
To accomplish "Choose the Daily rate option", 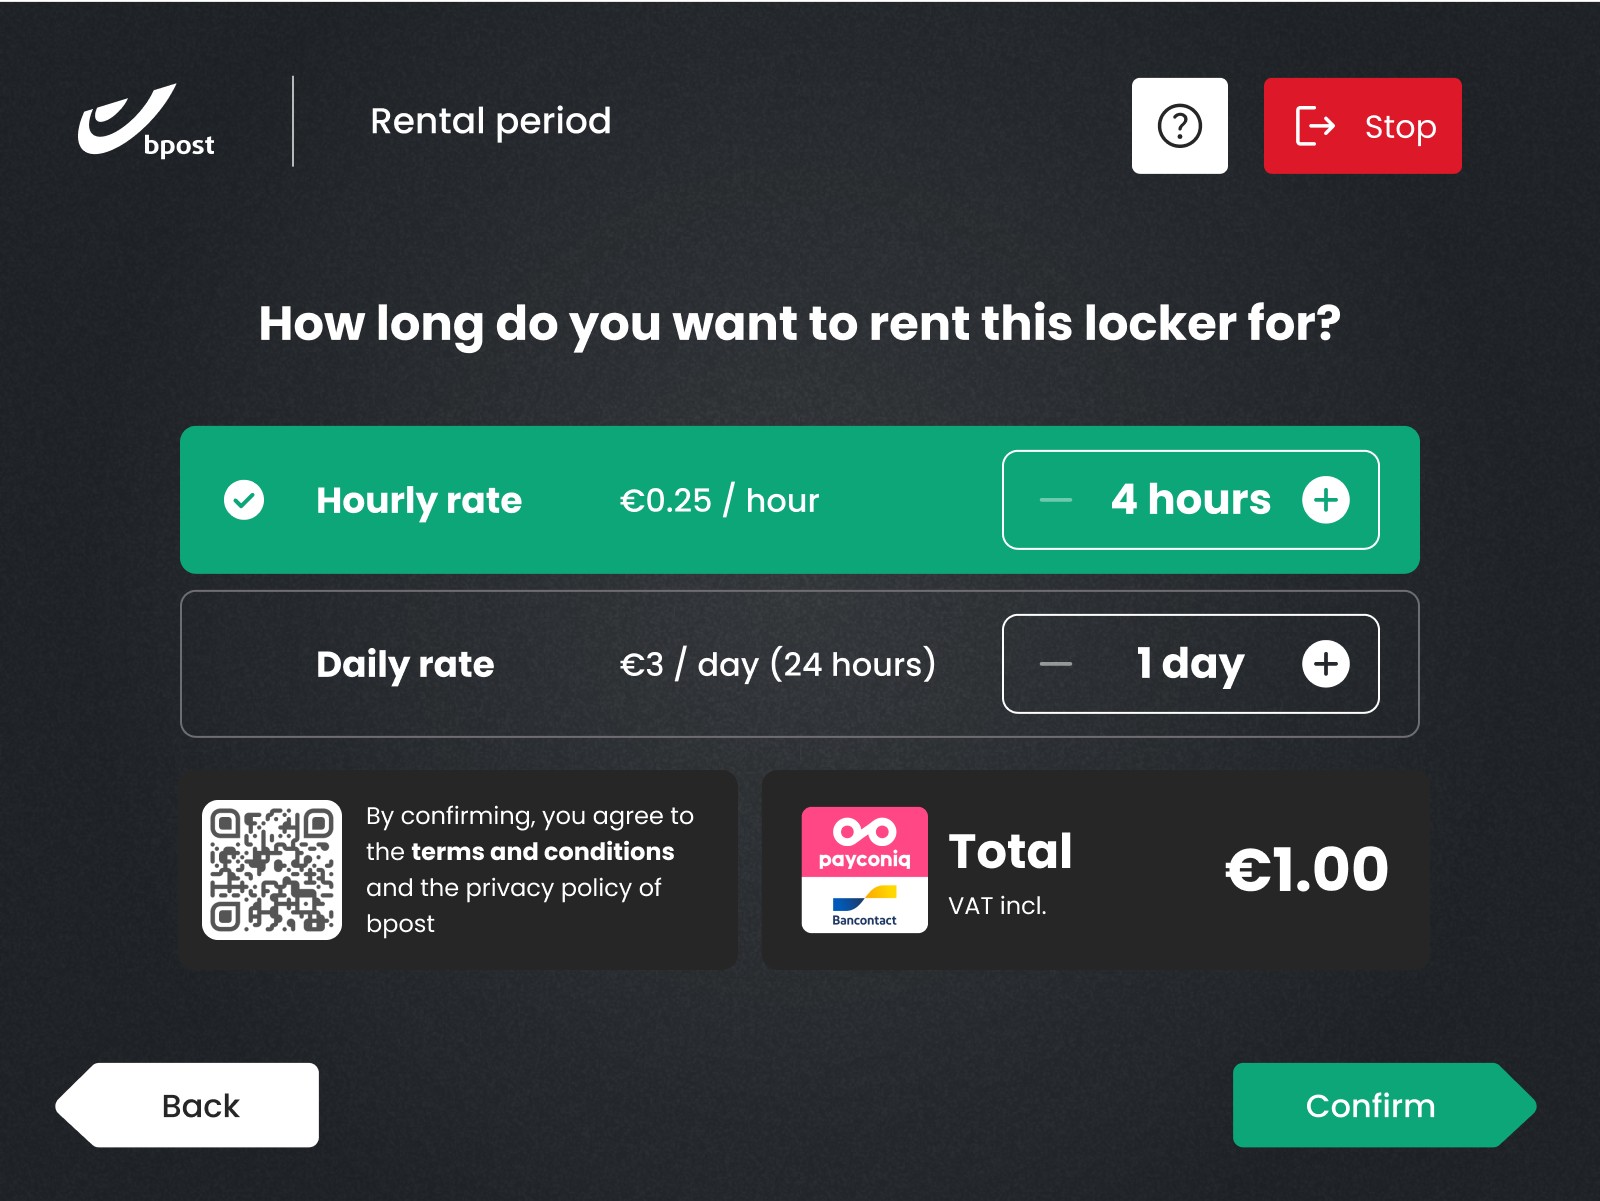I will pos(405,664).
